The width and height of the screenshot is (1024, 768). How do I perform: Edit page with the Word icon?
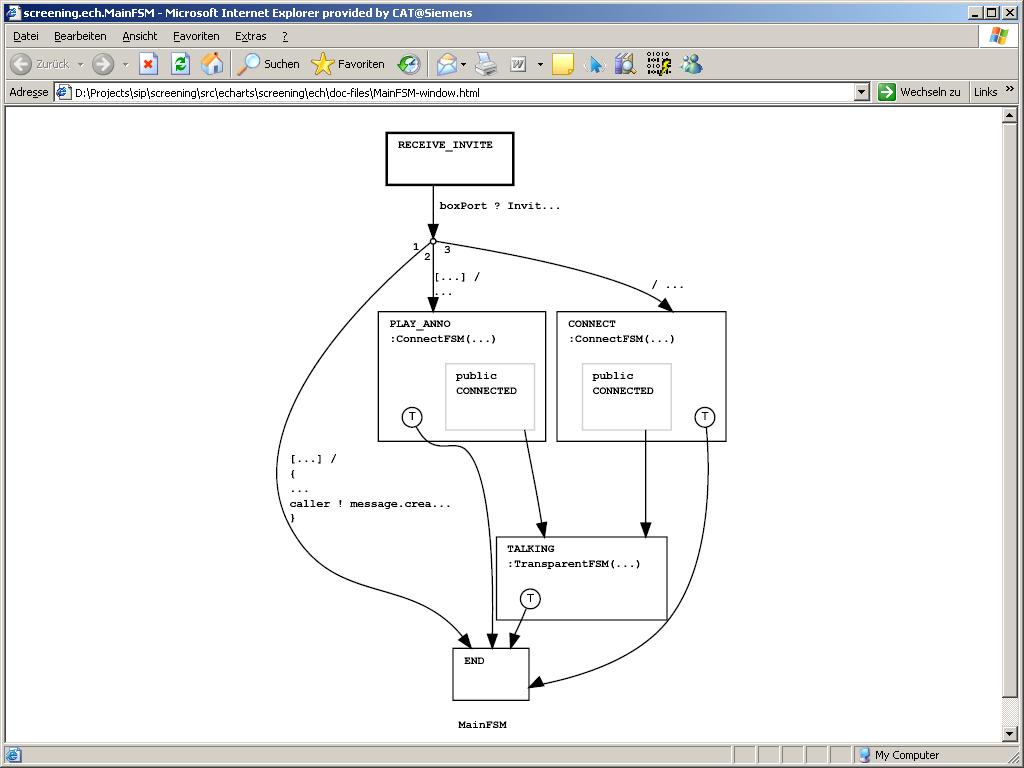(x=518, y=64)
